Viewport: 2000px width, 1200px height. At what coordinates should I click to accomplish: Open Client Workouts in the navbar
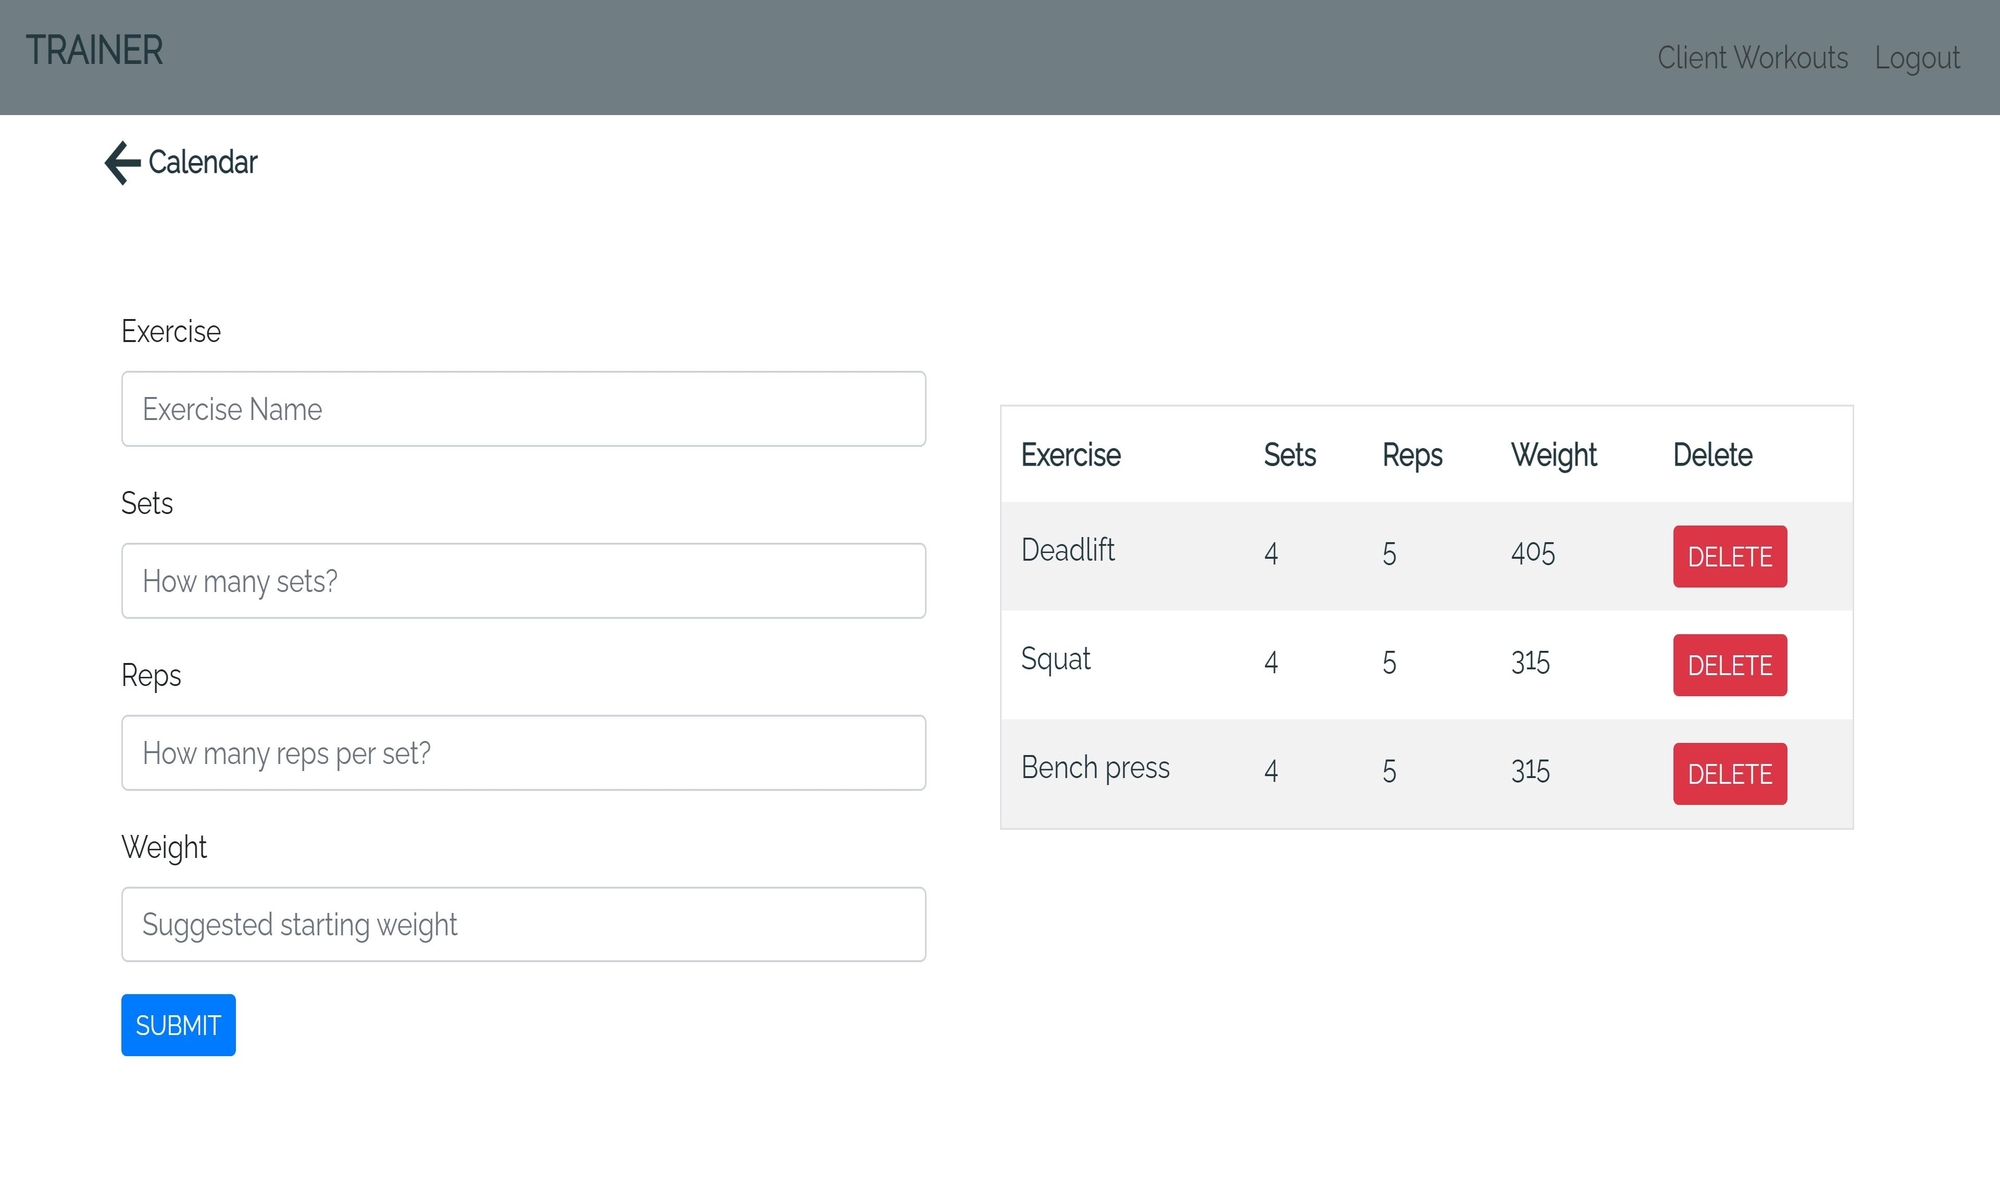tap(1752, 58)
